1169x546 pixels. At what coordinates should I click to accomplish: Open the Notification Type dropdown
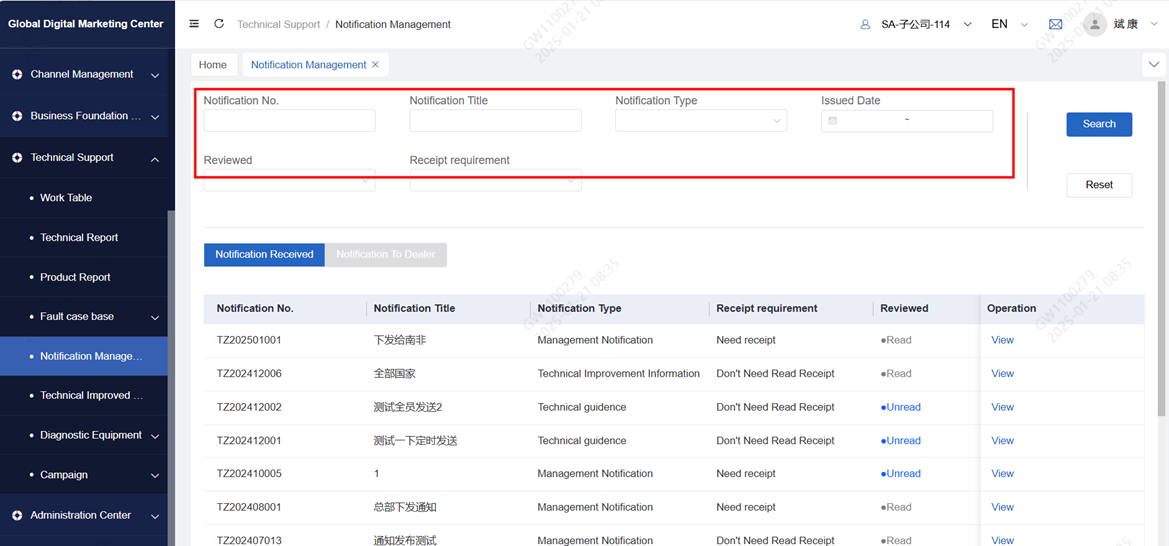[x=700, y=121]
